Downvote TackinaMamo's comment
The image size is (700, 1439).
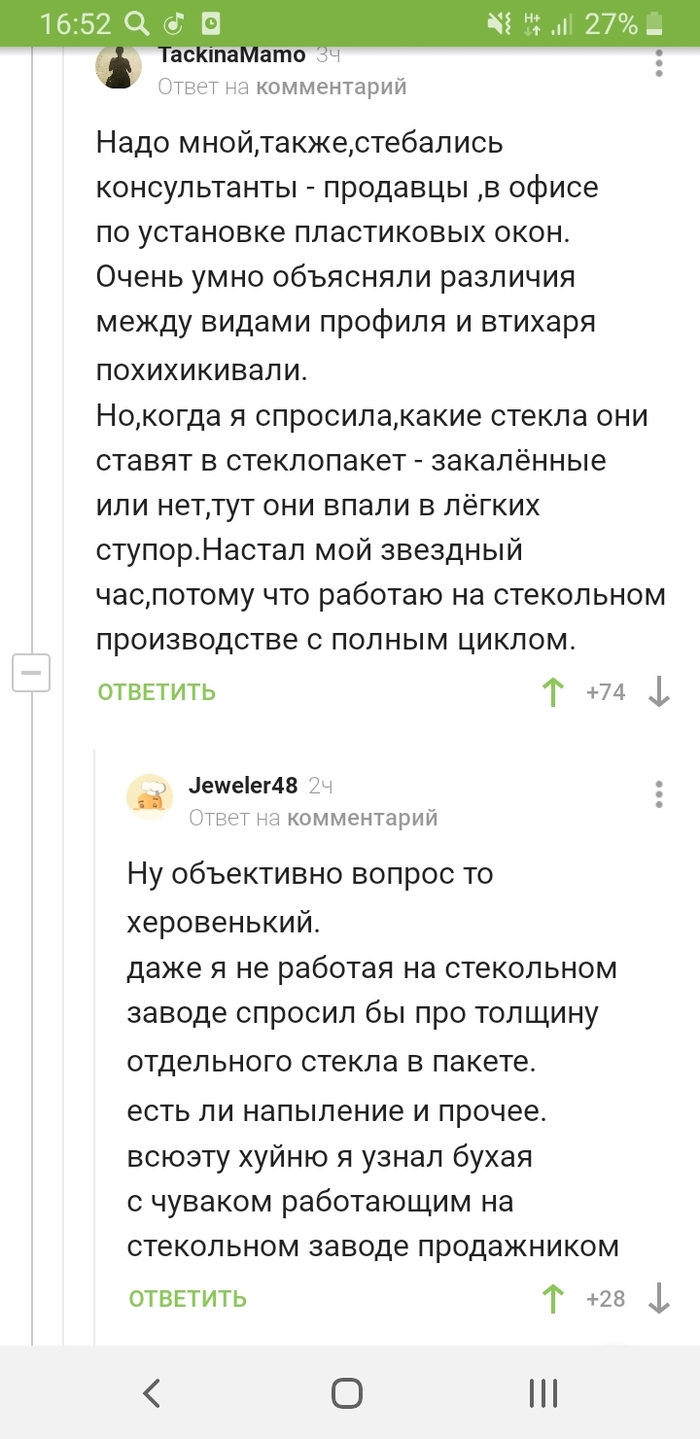coord(657,691)
